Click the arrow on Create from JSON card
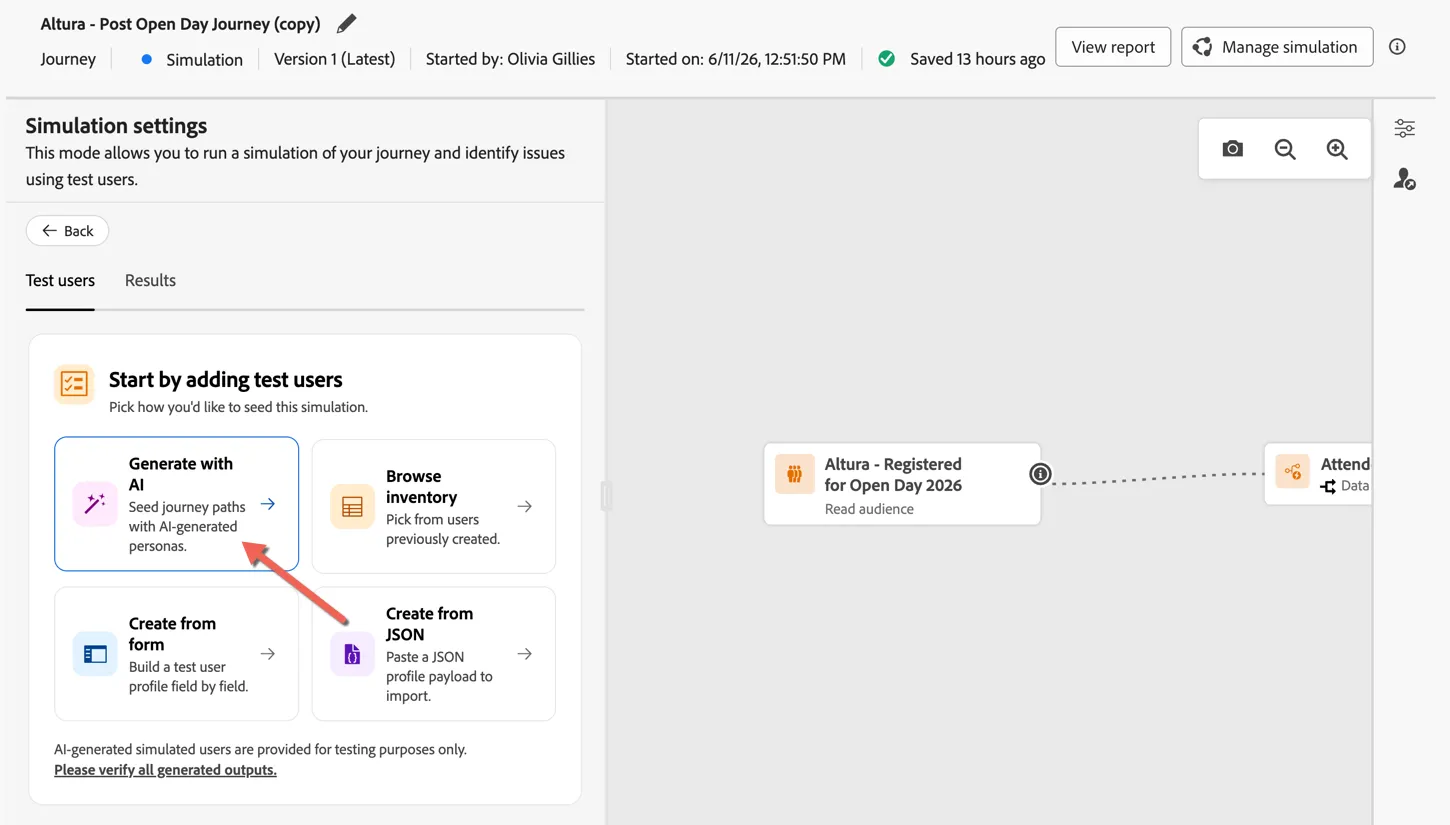Image resolution: width=1450 pixels, height=825 pixels. pos(525,654)
